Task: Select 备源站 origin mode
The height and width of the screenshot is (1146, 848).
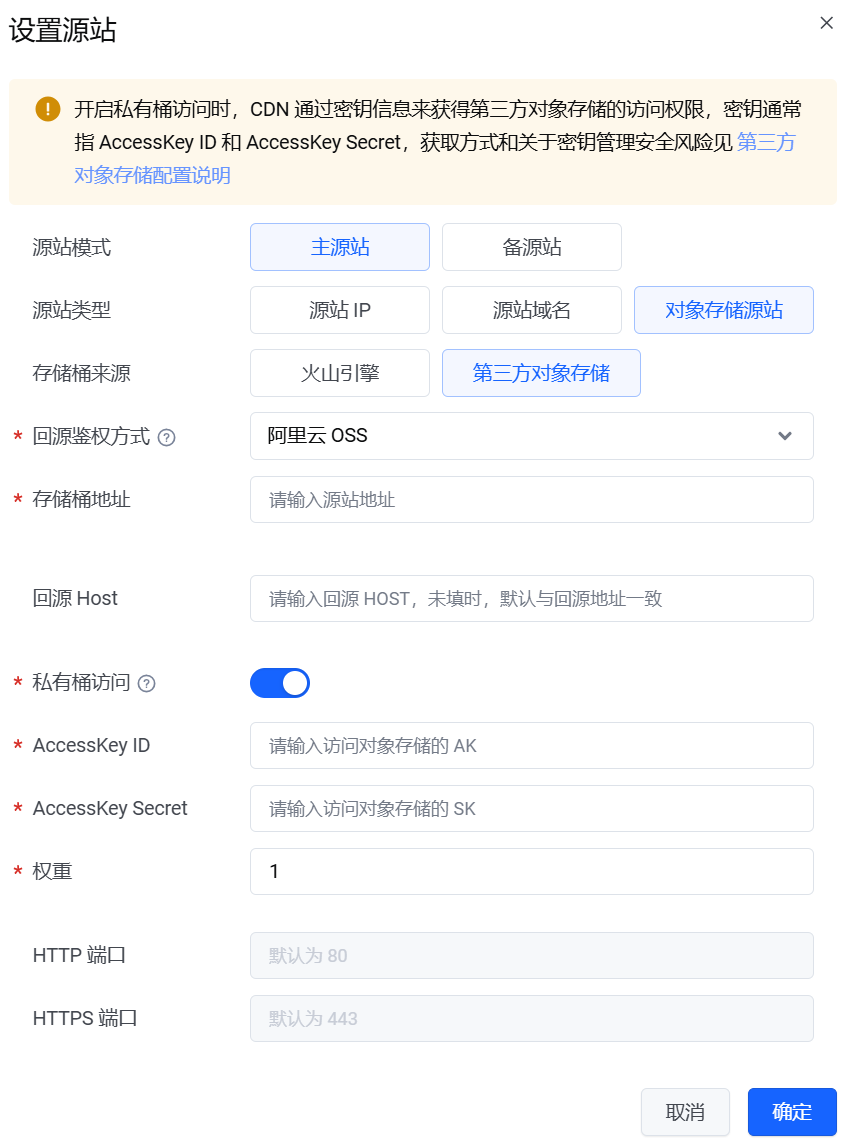Action: 531,247
